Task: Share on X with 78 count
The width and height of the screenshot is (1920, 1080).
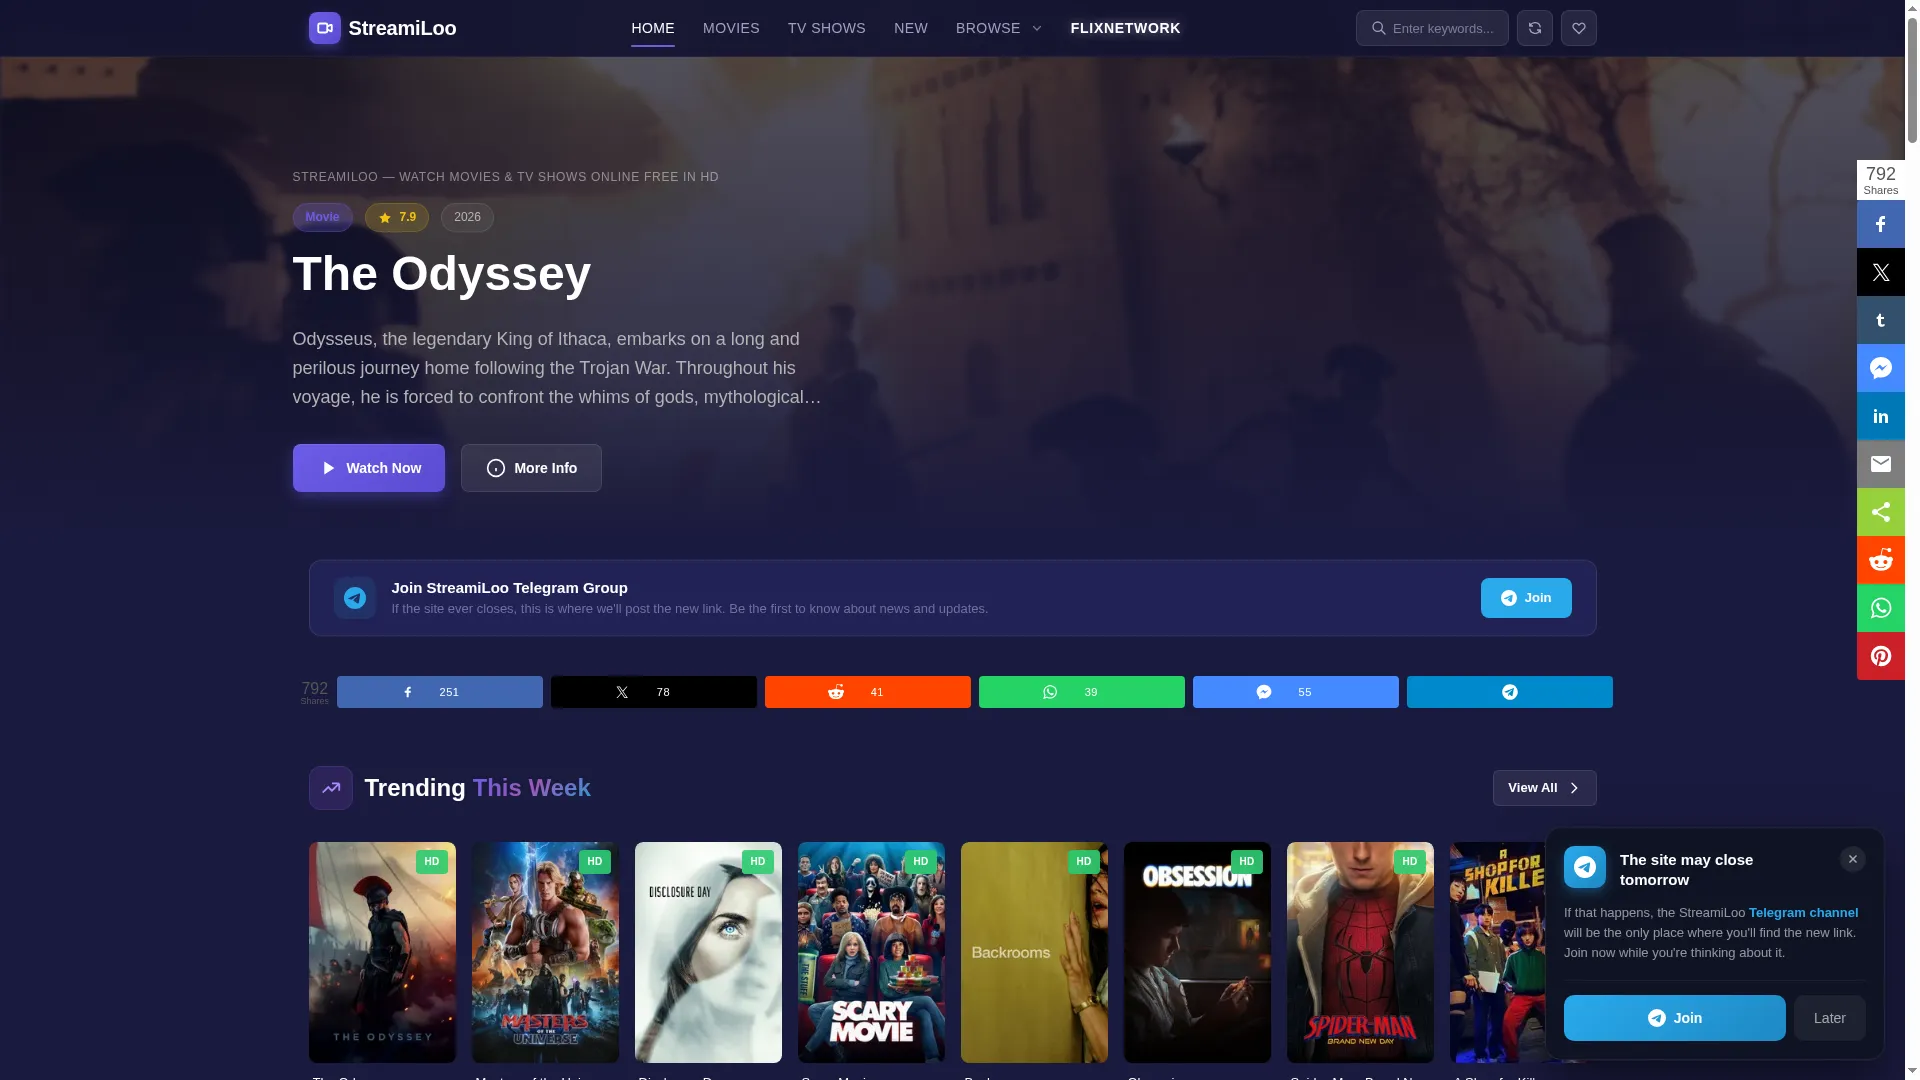Action: (x=653, y=692)
